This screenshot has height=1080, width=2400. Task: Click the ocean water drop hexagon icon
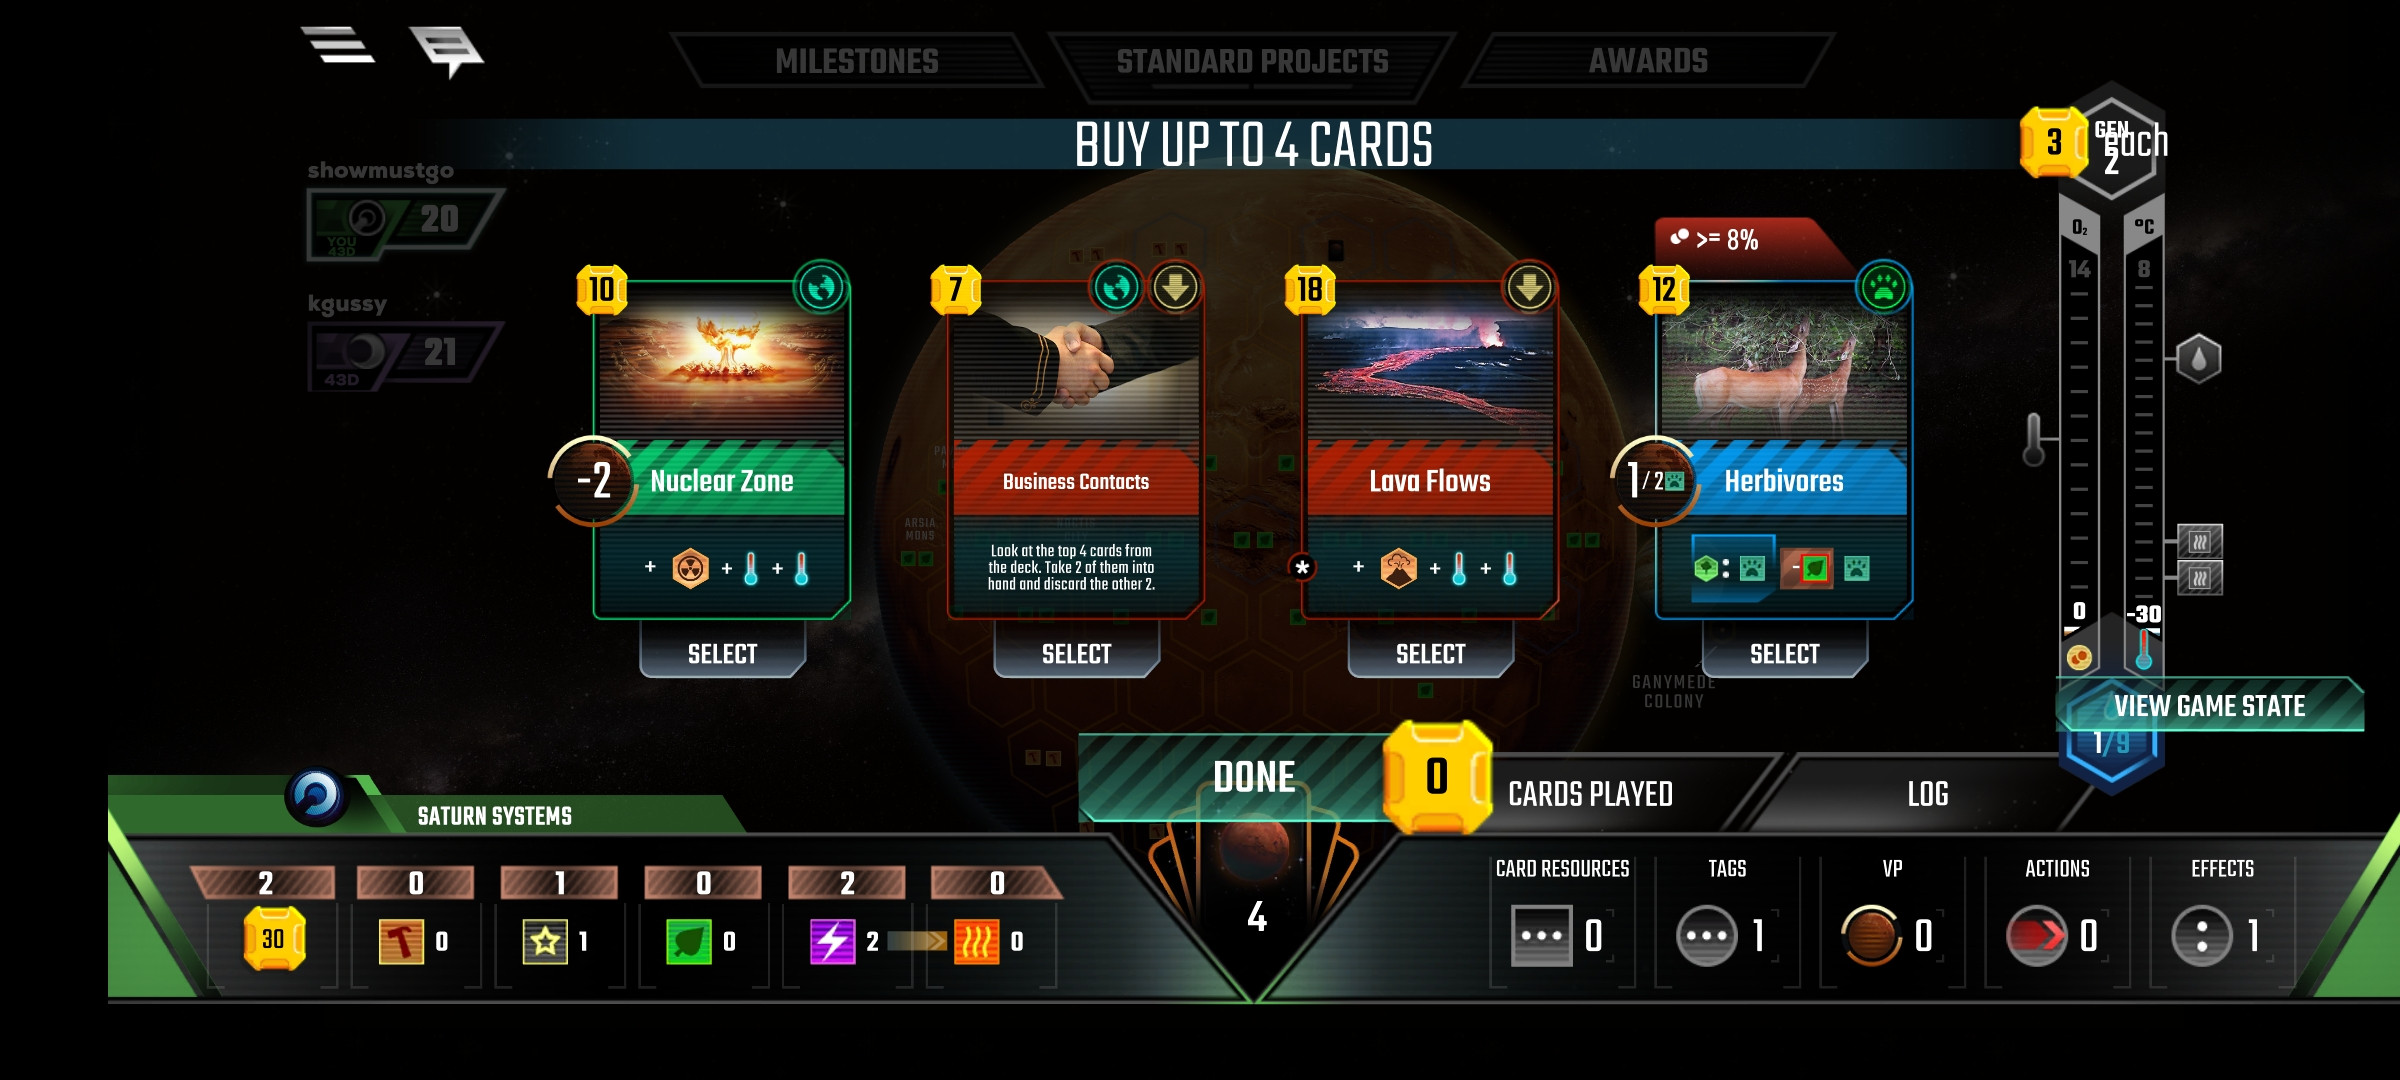pyautogui.click(x=2198, y=358)
